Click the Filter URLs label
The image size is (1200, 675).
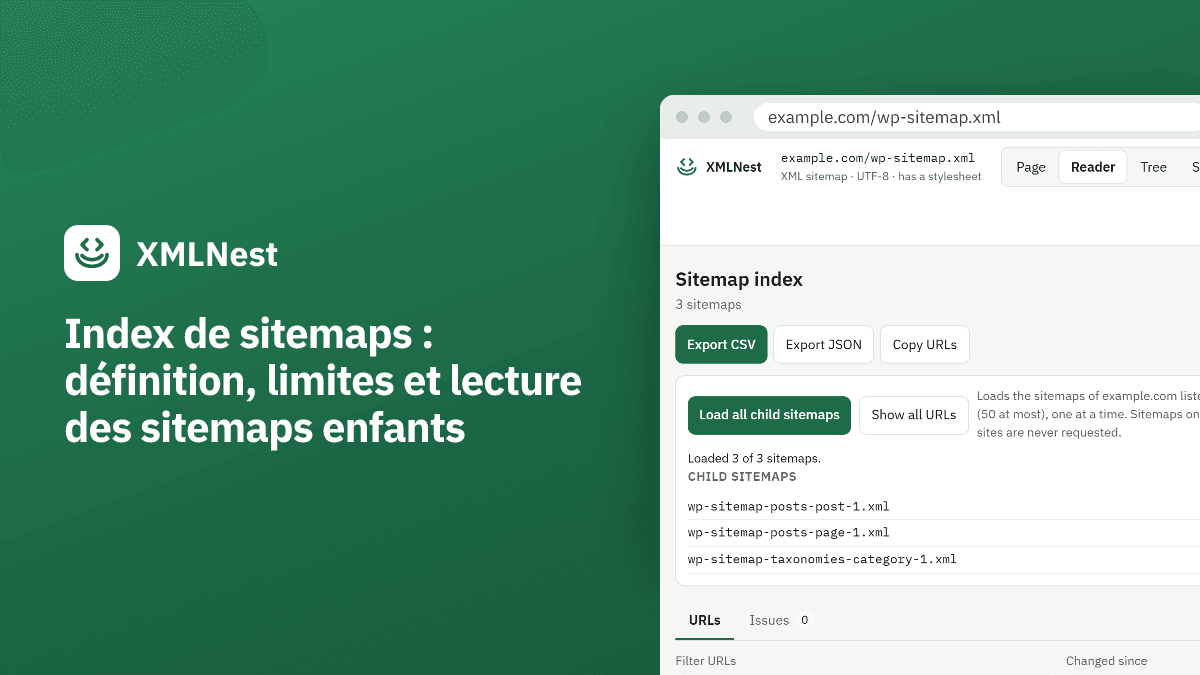click(x=705, y=661)
